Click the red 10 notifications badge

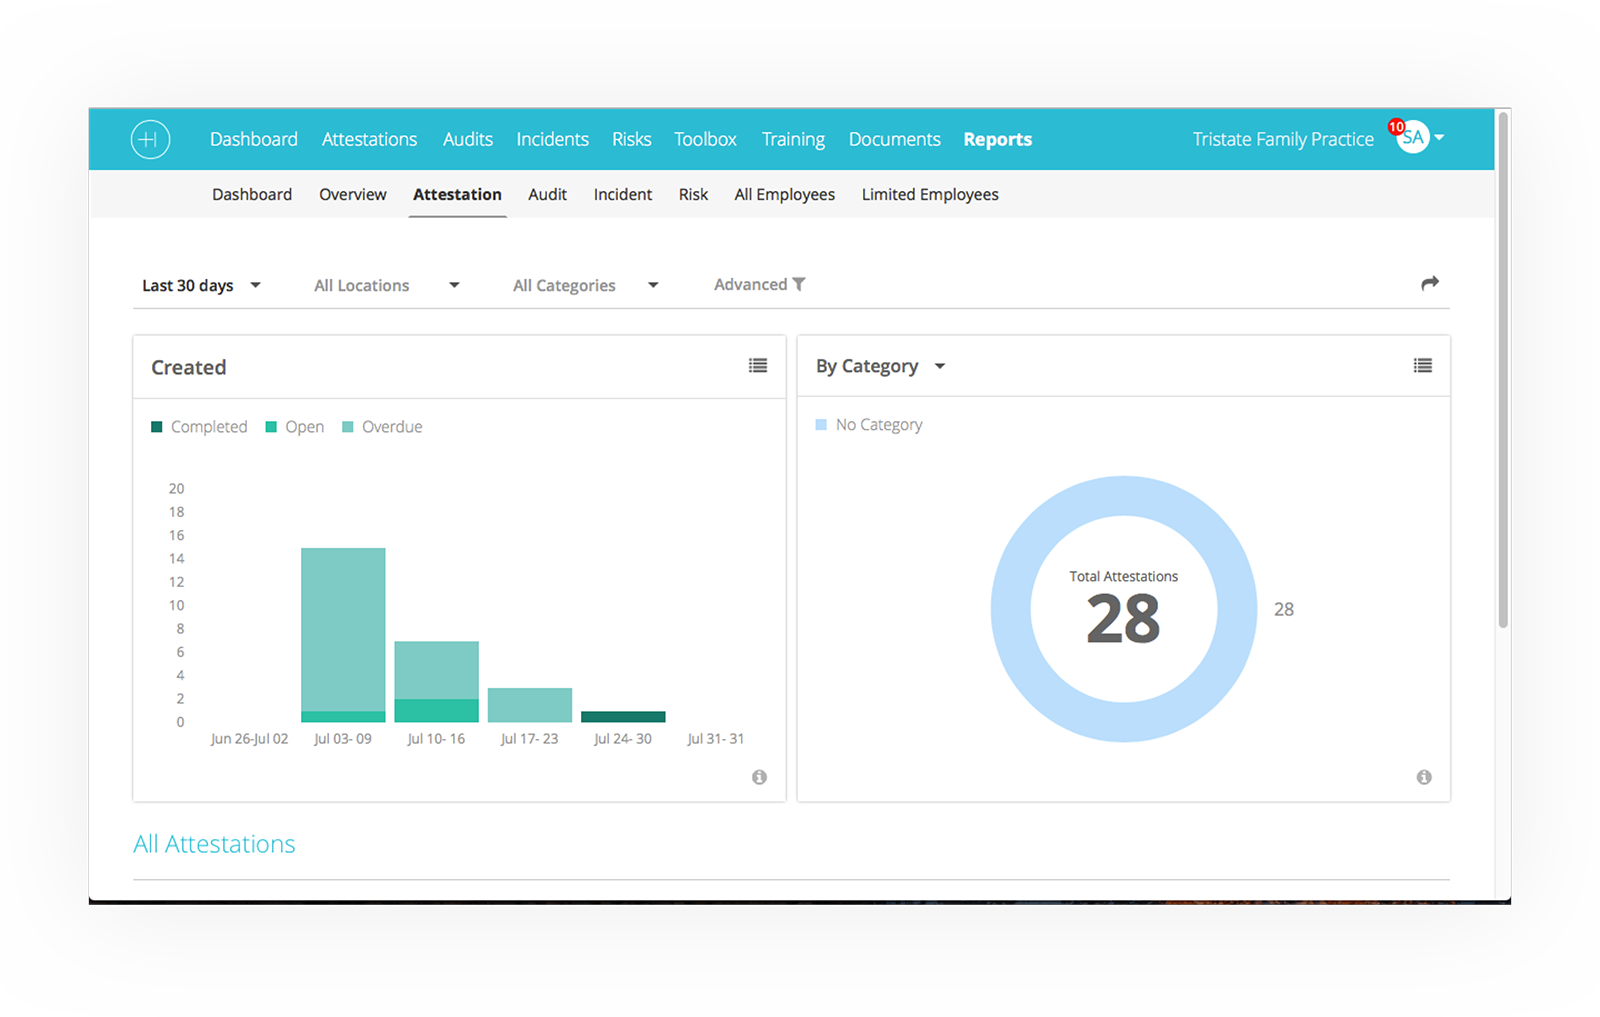pos(1396,127)
